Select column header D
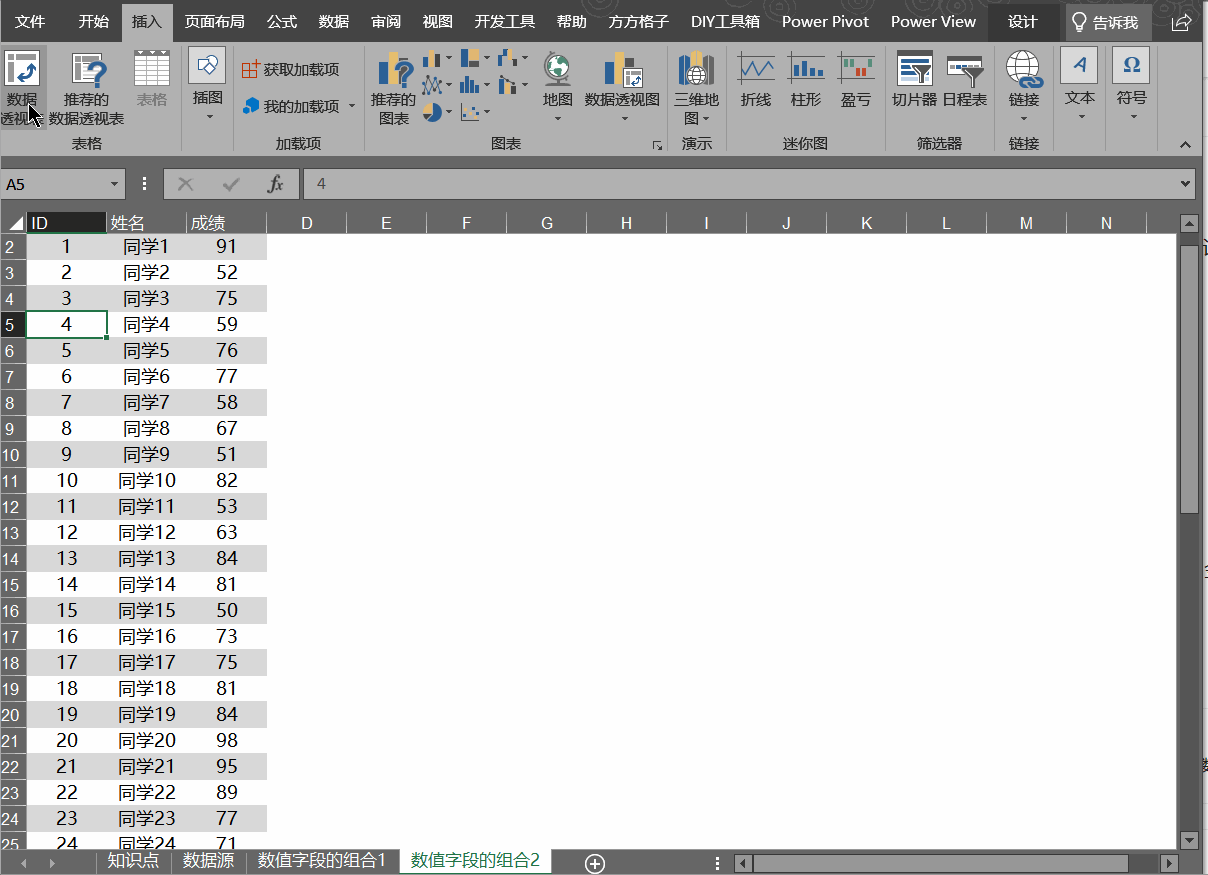1208x875 pixels. (x=306, y=223)
